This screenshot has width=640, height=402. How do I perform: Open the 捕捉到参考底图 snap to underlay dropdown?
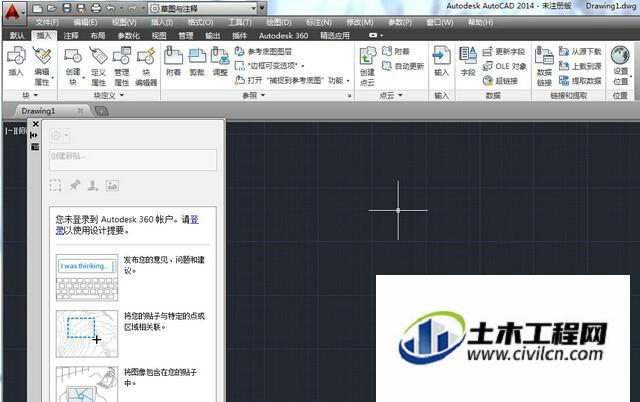[293, 80]
